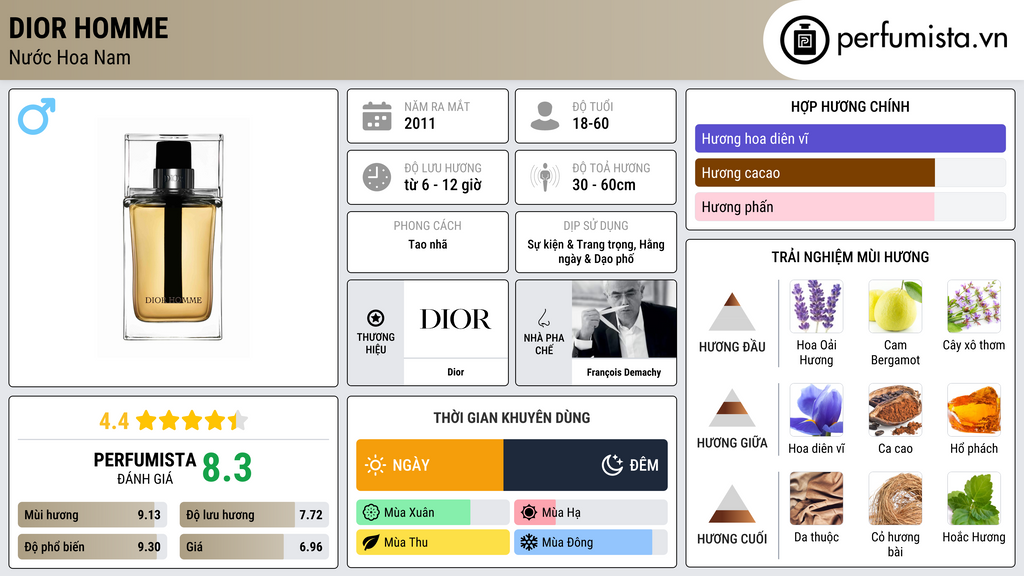Click the Mùi hương 9.13 rating bar

93,515
